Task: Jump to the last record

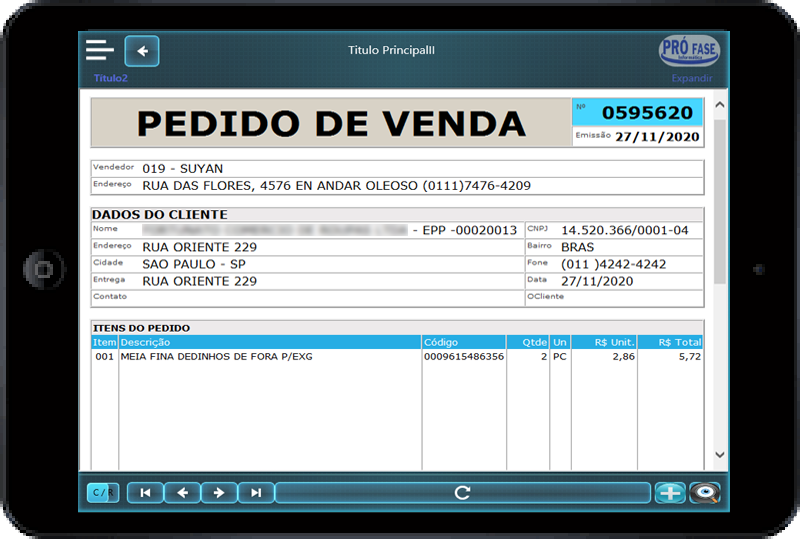Action: (256, 493)
